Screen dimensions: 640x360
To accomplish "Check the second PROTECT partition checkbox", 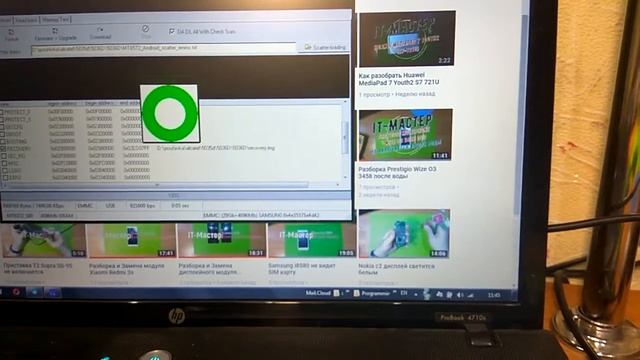I will 2,119.
